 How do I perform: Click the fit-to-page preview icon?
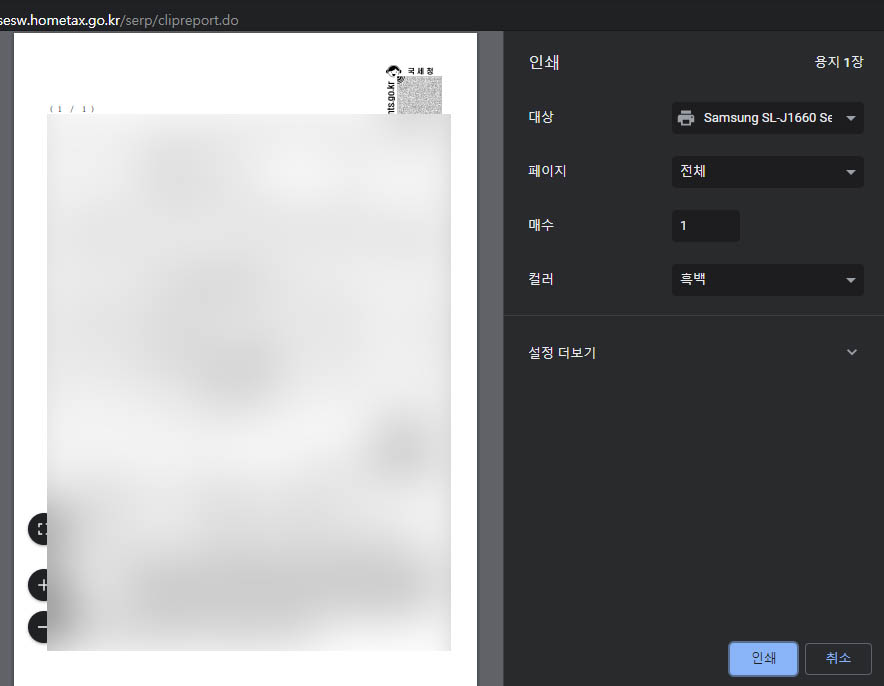pyautogui.click(x=38, y=529)
